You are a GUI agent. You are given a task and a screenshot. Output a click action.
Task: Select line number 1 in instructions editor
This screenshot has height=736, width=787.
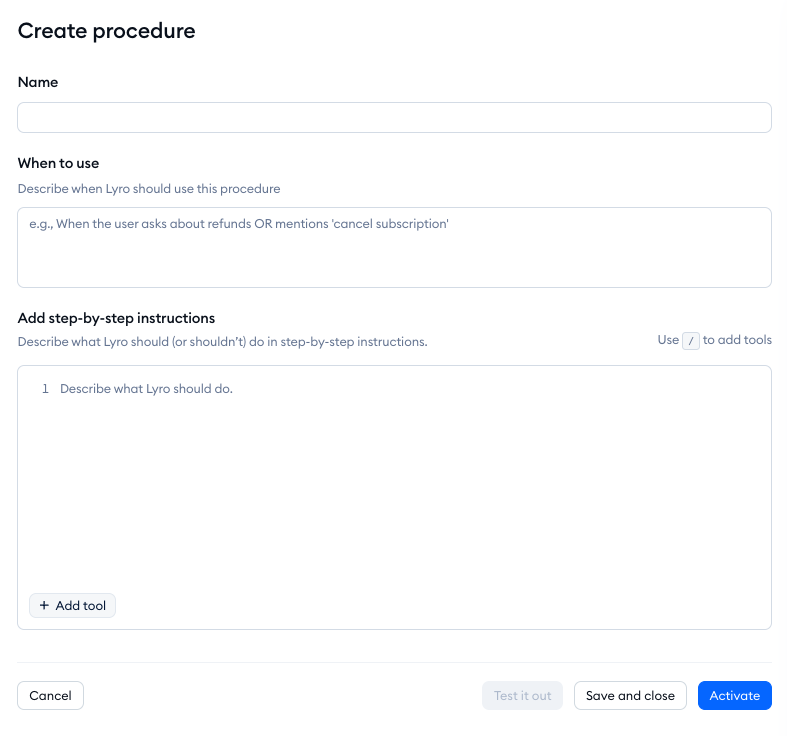click(x=45, y=389)
